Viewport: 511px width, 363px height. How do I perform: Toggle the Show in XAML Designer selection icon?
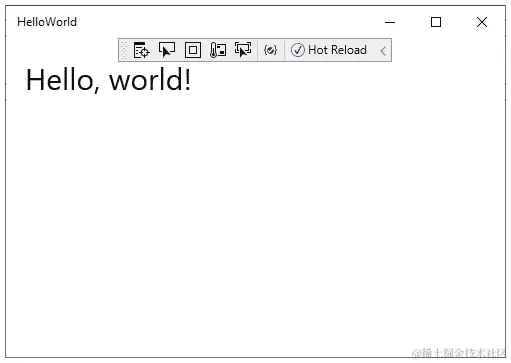pos(243,50)
